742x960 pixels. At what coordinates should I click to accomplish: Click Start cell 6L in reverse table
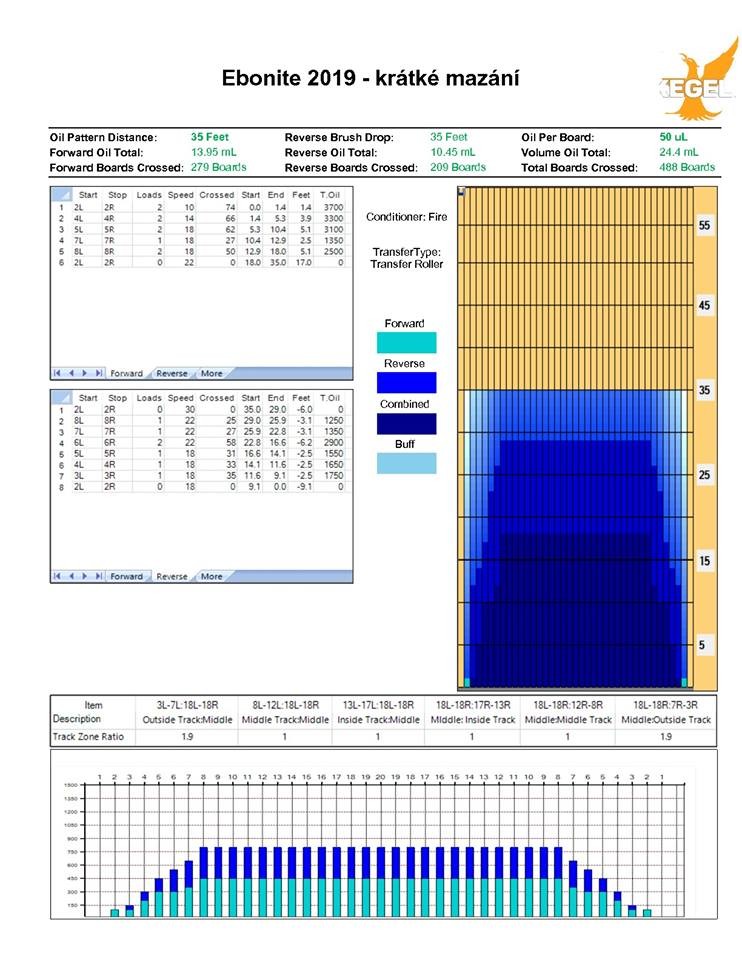point(79,443)
